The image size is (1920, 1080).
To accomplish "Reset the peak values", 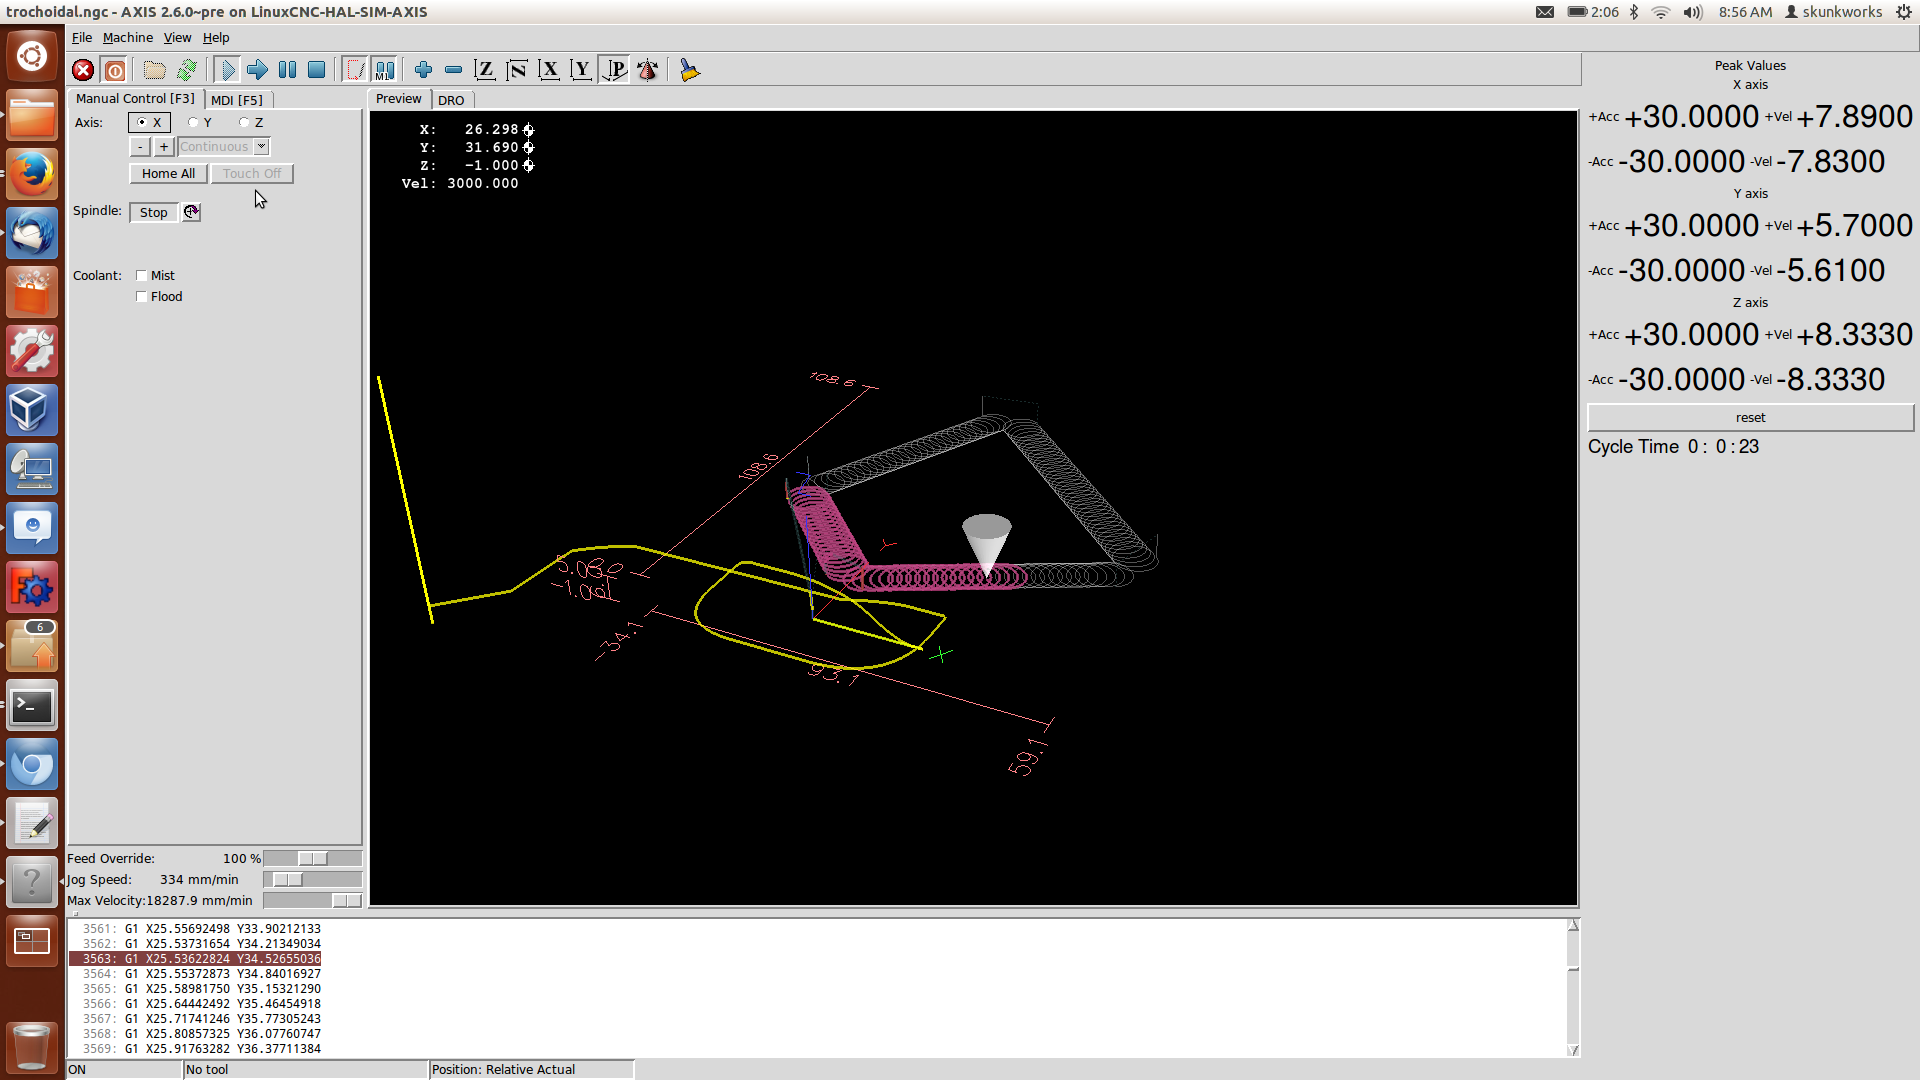I will point(1750,417).
